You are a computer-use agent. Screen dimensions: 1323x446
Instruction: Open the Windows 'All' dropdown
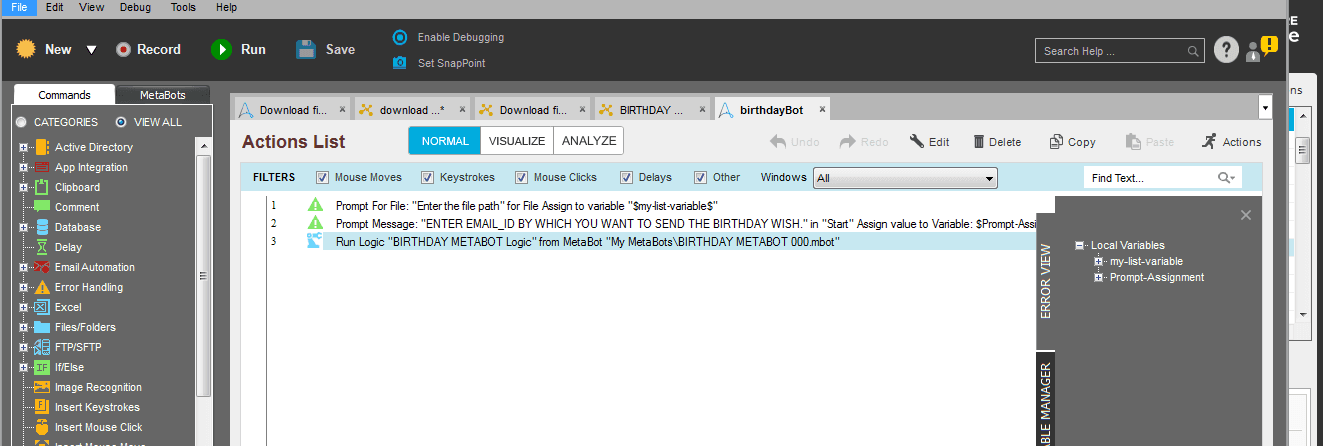point(906,178)
